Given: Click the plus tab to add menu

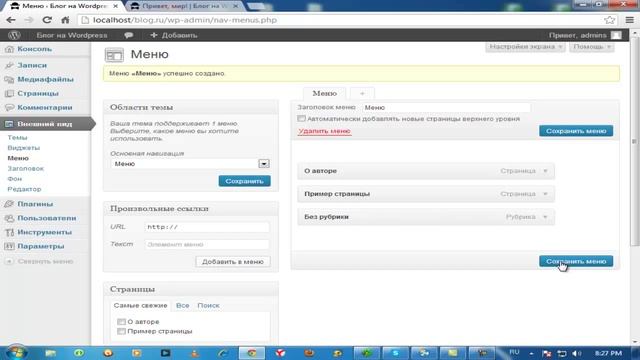Looking at the screenshot, I should coord(362,93).
